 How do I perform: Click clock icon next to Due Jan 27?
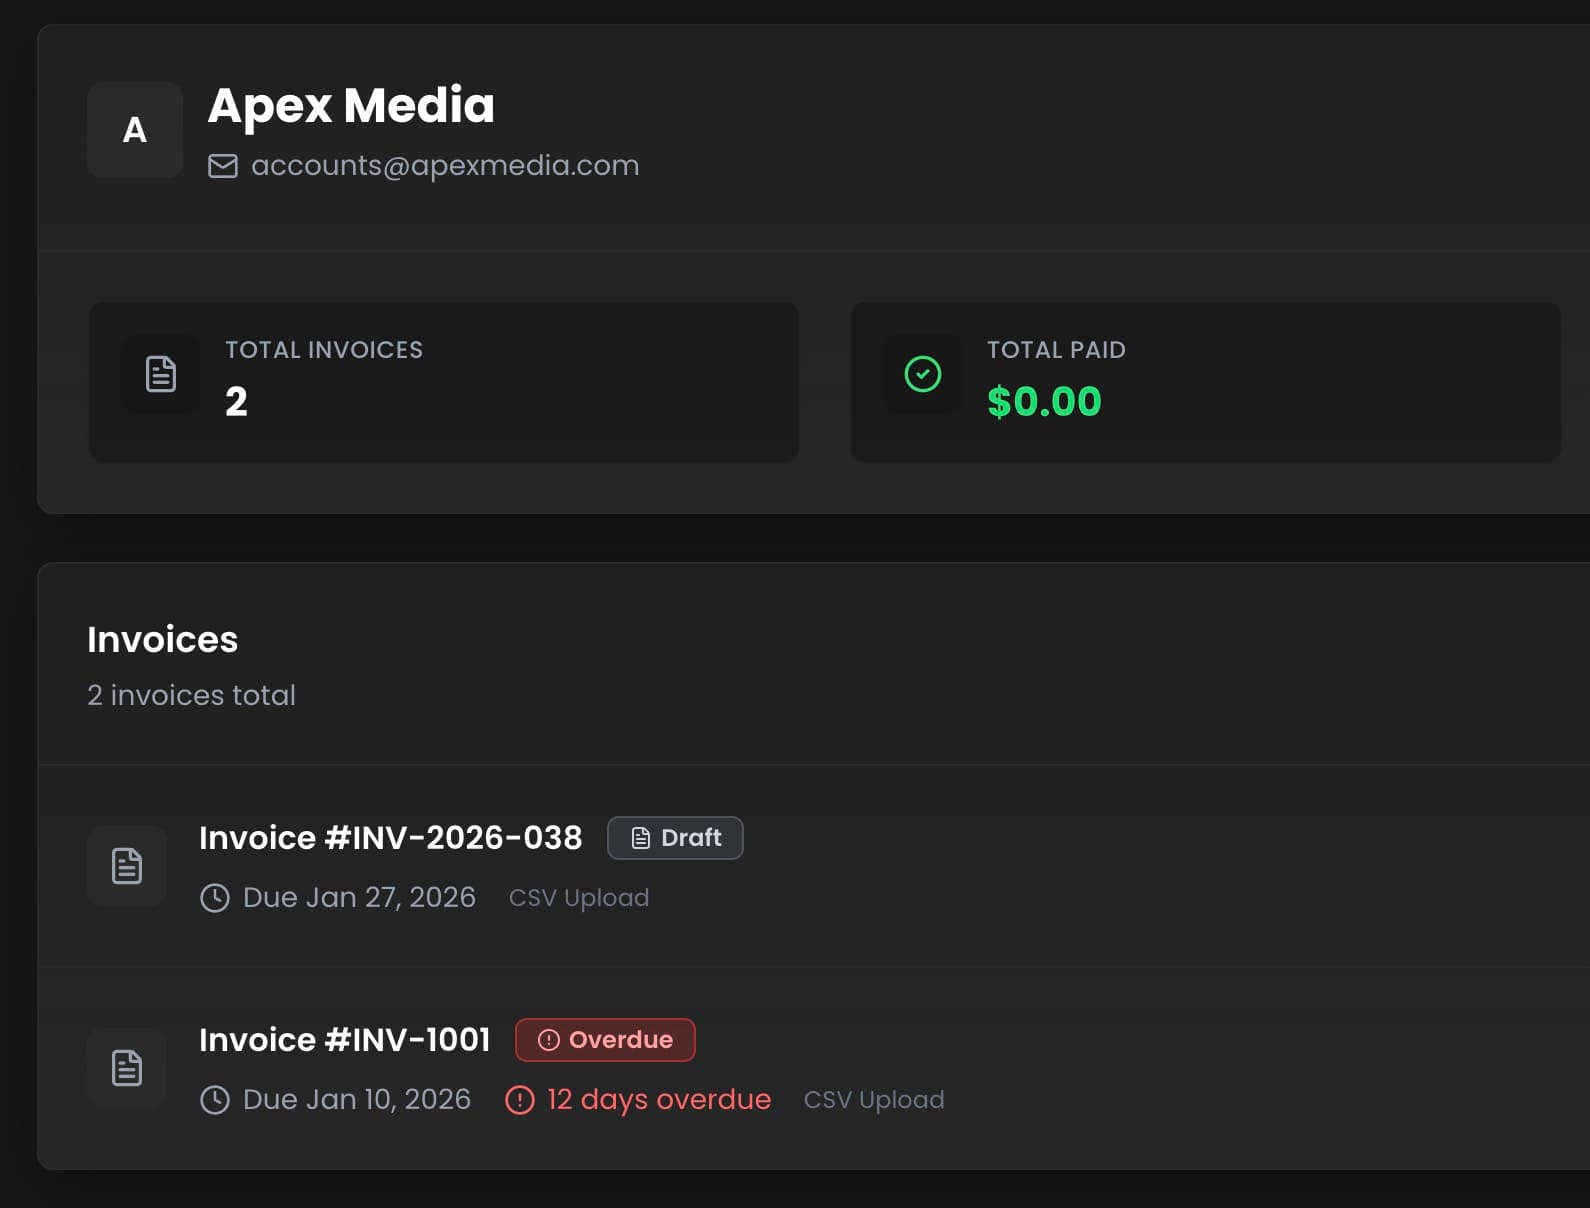[x=215, y=898]
